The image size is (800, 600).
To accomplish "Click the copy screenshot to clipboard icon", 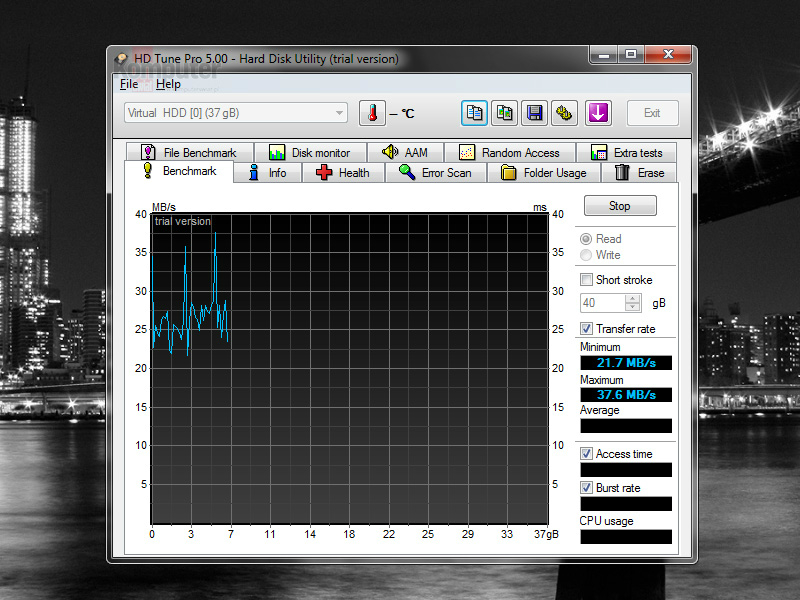I will [505, 113].
